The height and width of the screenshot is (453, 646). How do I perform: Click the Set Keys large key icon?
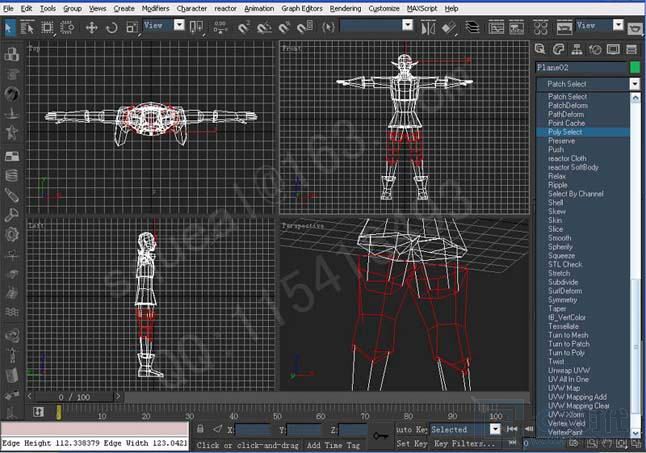pyautogui.click(x=381, y=436)
